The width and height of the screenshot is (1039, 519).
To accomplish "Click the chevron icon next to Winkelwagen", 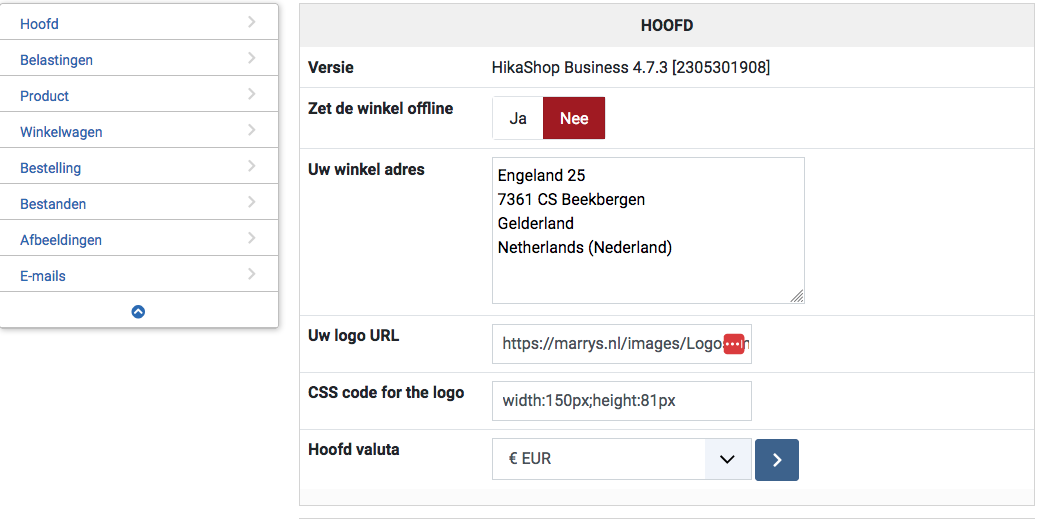I will coord(252,131).
